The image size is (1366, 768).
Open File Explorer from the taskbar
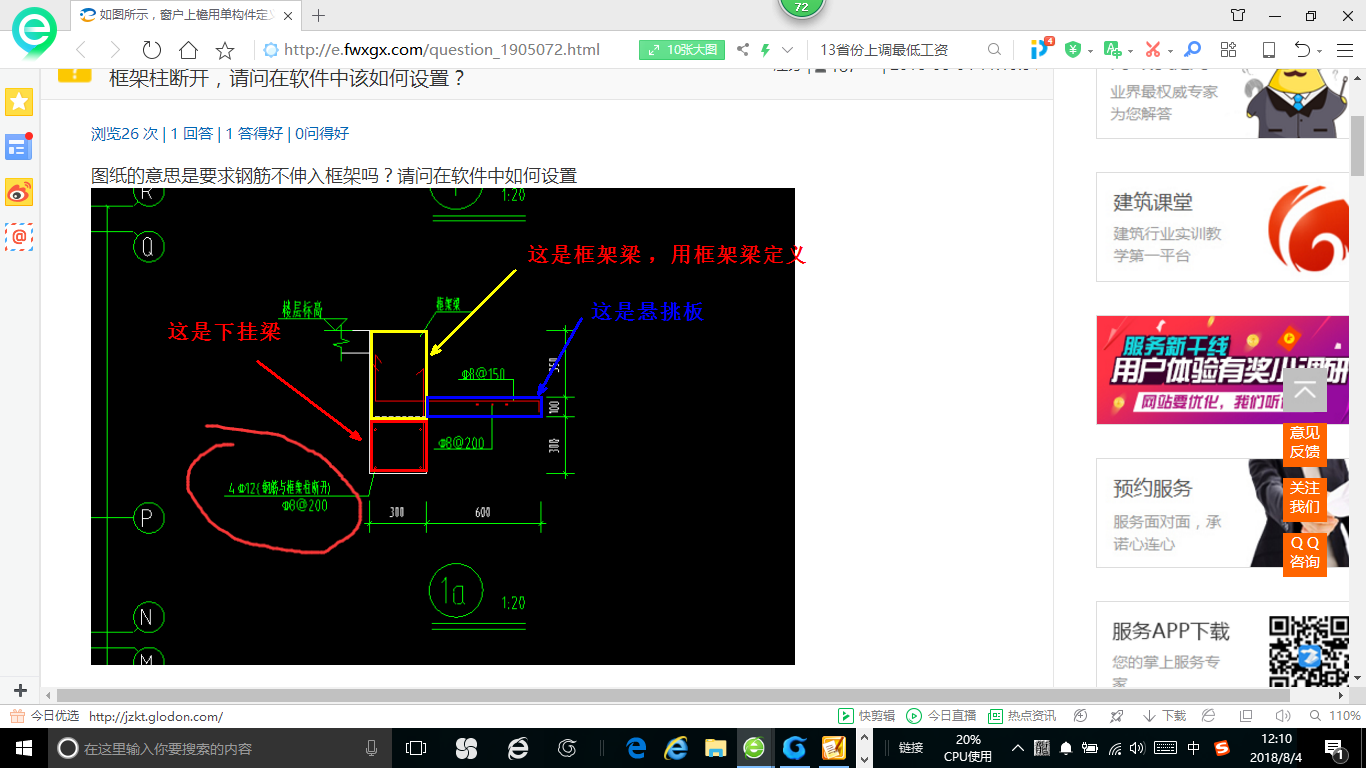pyautogui.click(x=715, y=748)
